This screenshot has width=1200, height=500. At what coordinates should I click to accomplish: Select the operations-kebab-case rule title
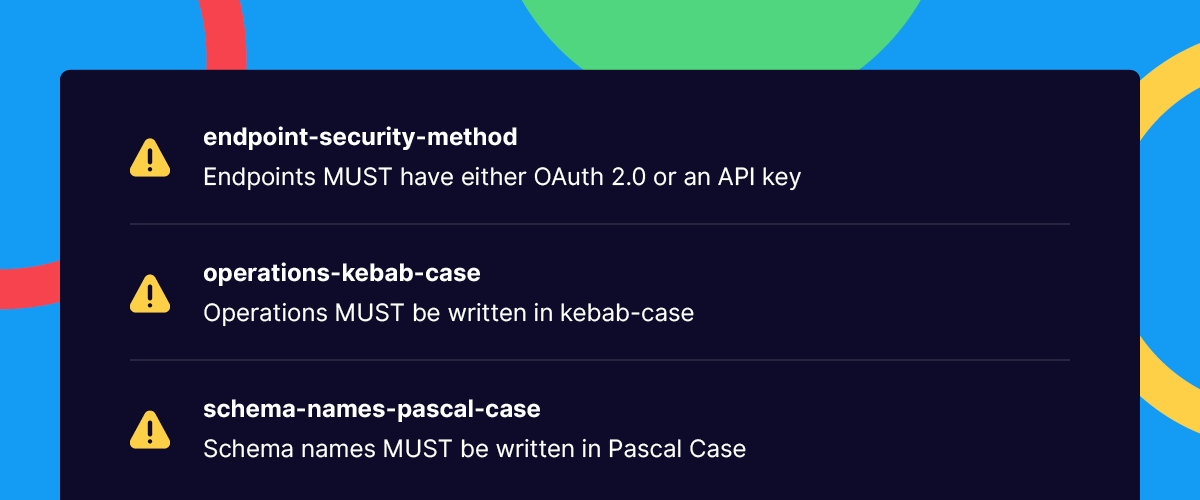342,273
